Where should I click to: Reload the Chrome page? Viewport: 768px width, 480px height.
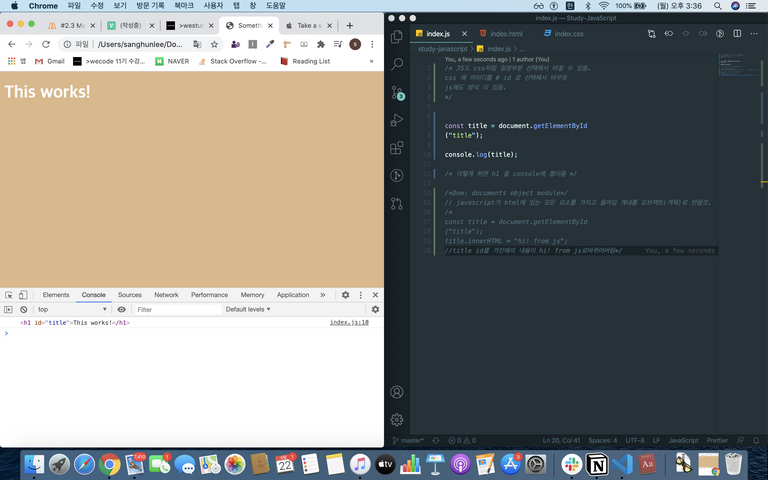46,44
